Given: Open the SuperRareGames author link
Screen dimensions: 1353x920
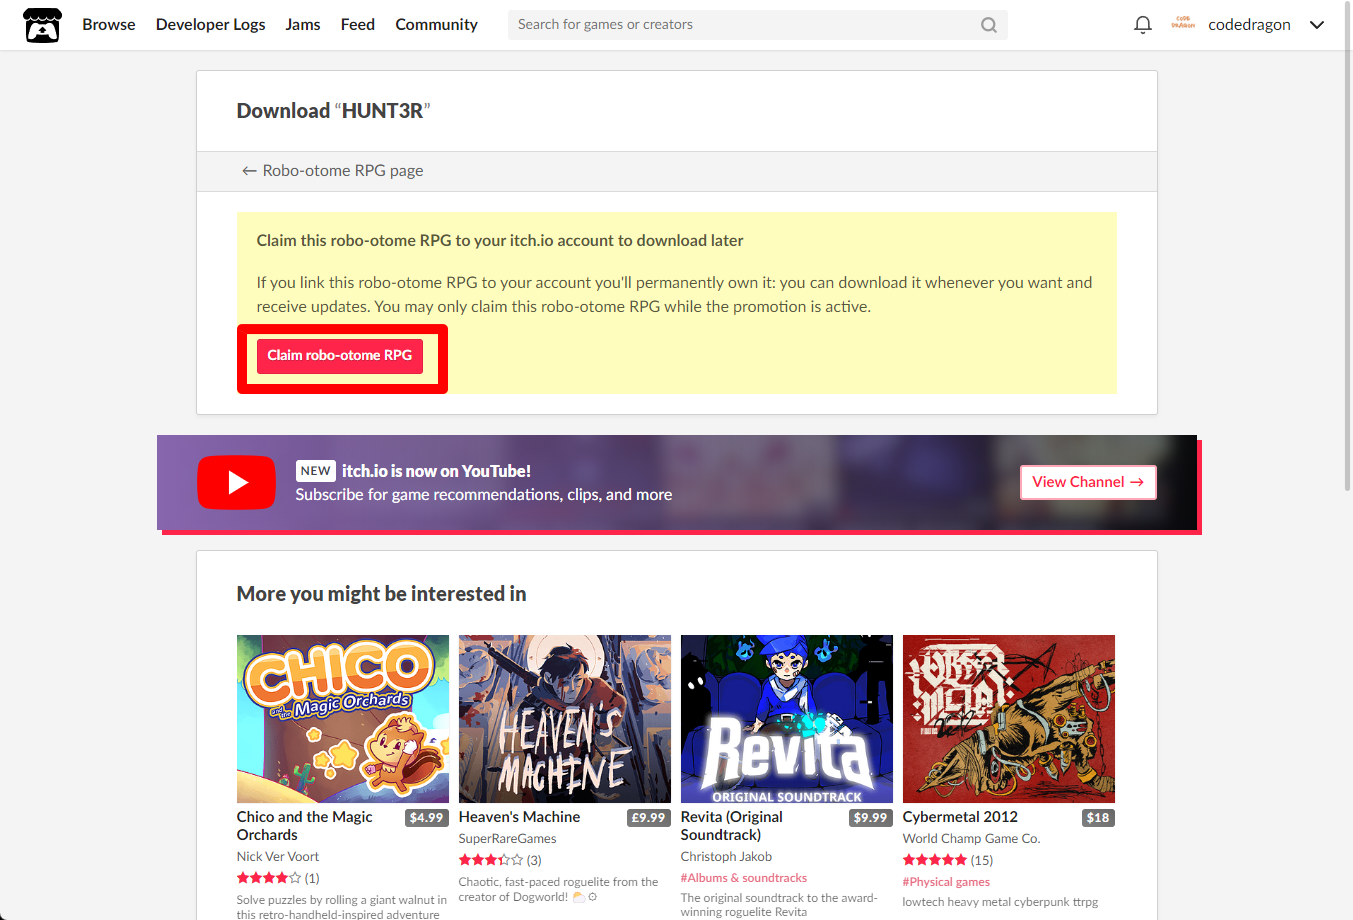Looking at the screenshot, I should 508,839.
